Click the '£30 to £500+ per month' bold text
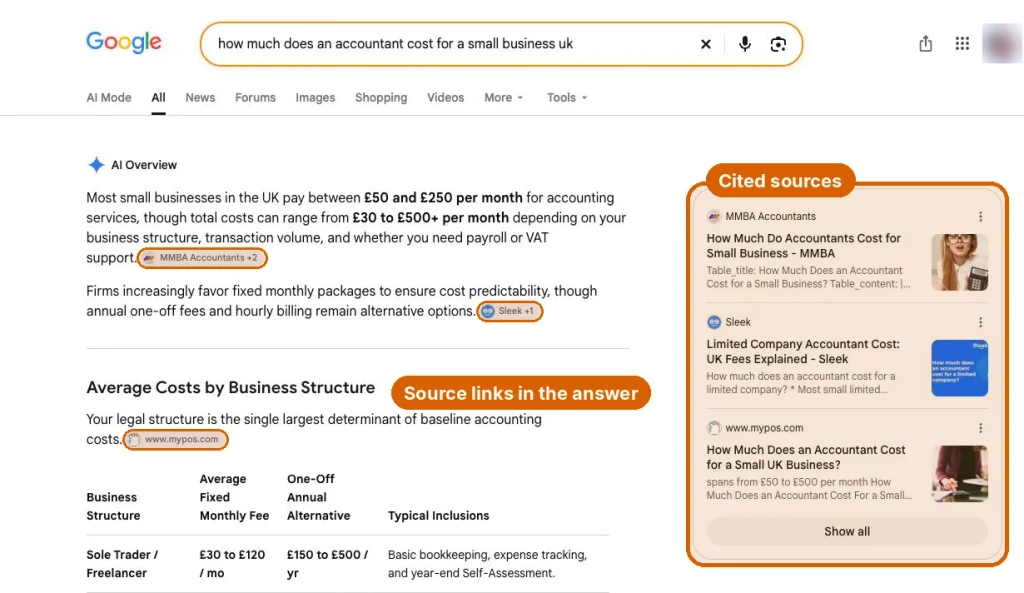 [x=430, y=218]
